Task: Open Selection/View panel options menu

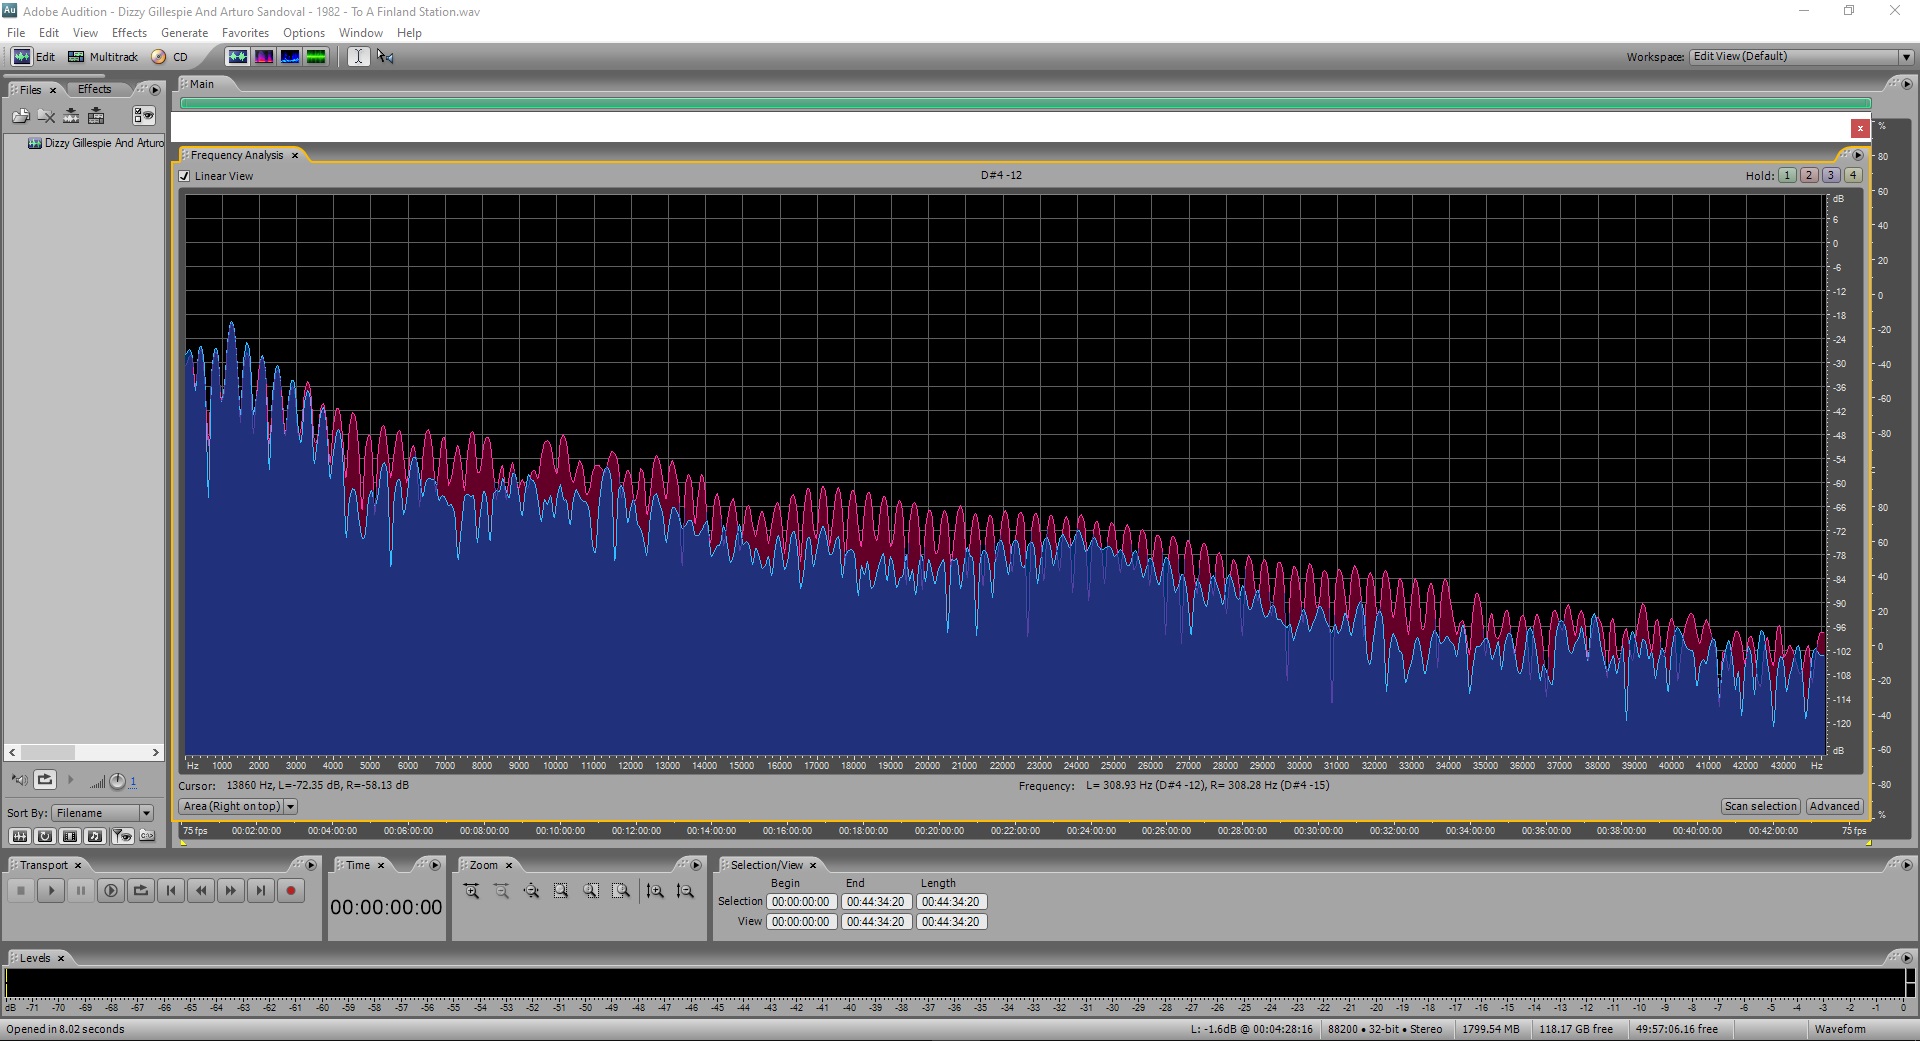Action: (1905, 865)
